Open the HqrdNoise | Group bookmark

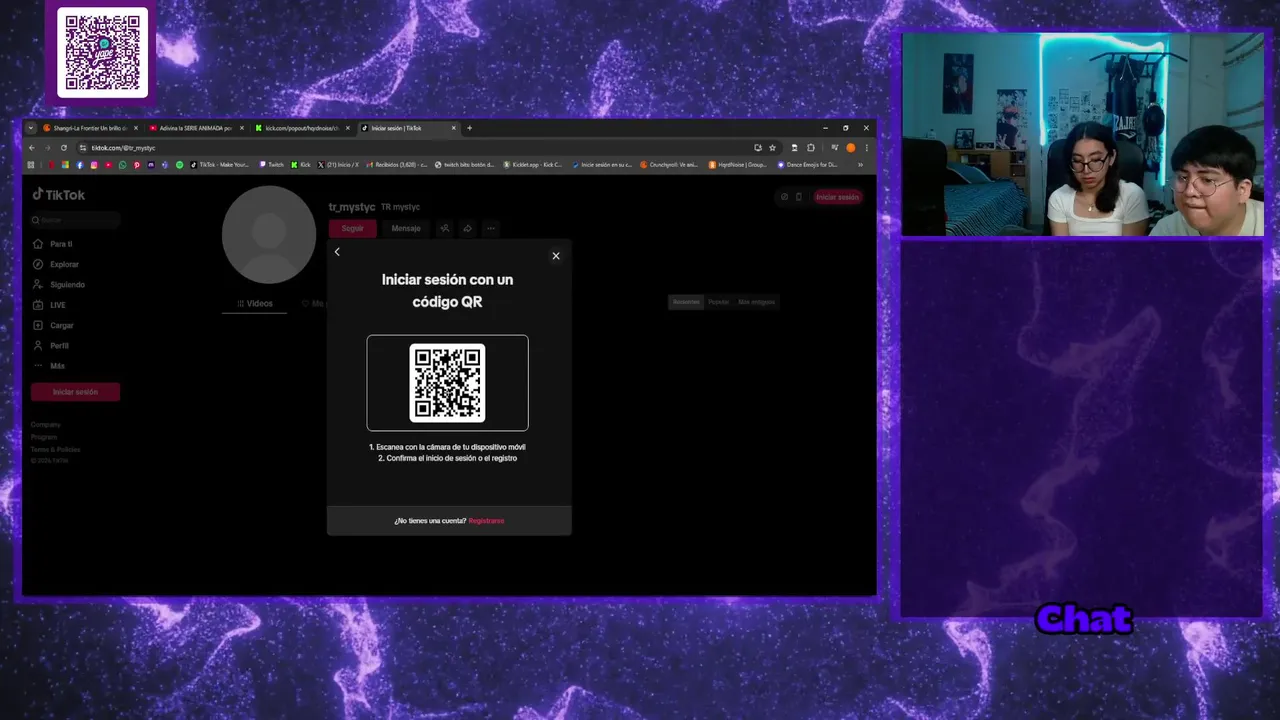[737, 165]
